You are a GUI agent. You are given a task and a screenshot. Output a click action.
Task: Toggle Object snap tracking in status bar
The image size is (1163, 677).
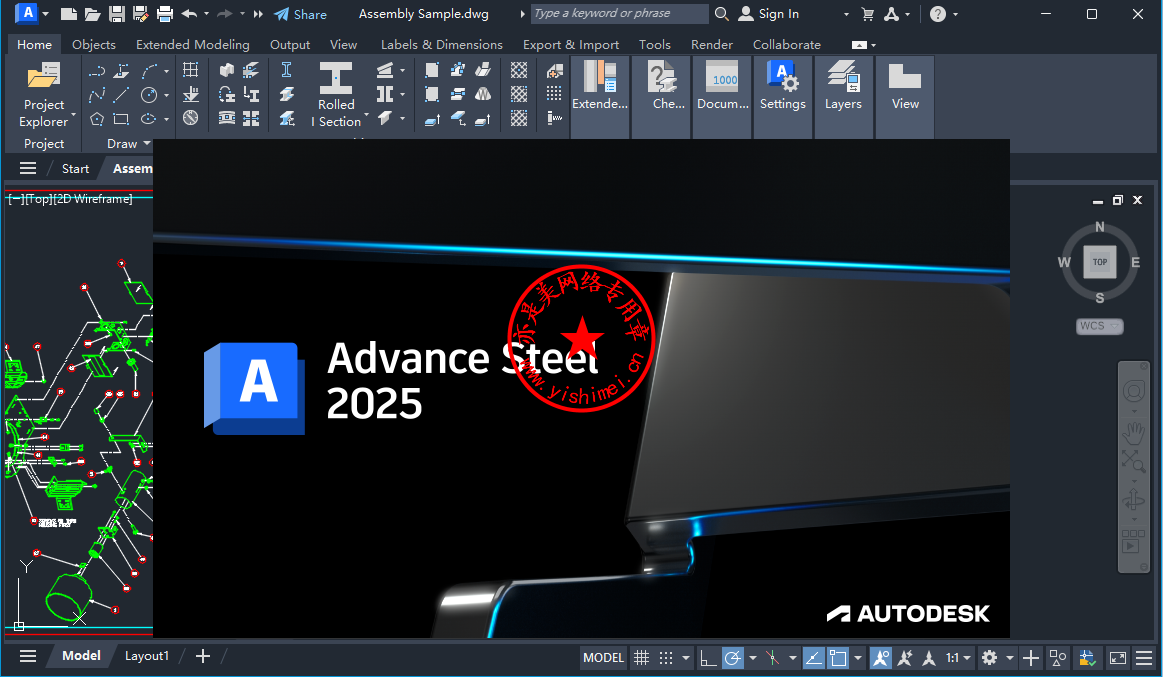(x=814, y=658)
